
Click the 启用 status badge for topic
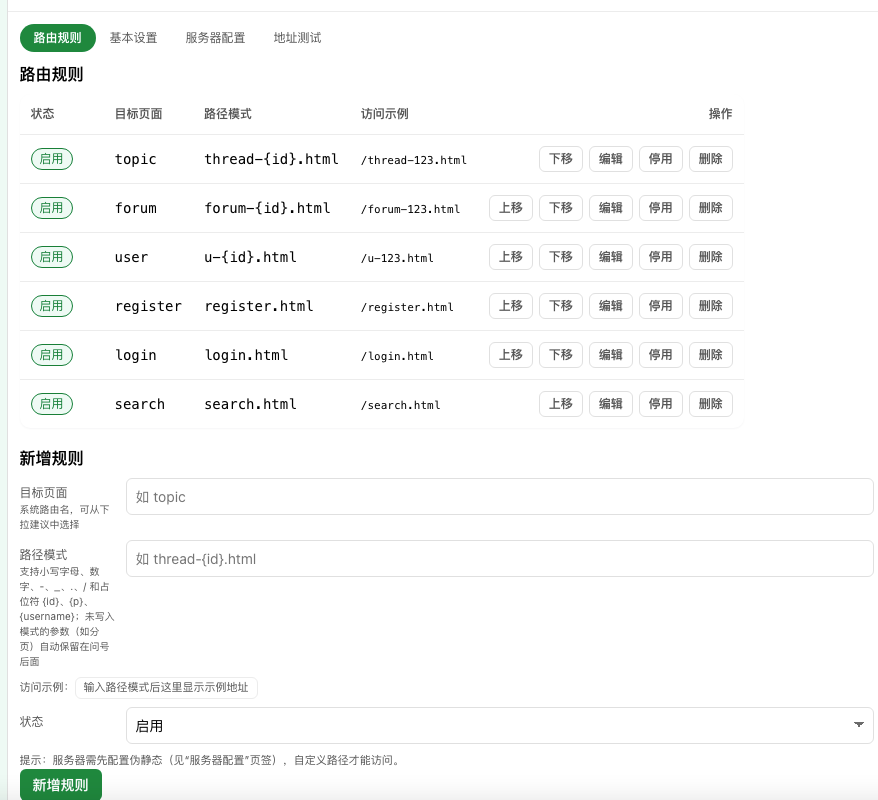click(x=52, y=159)
